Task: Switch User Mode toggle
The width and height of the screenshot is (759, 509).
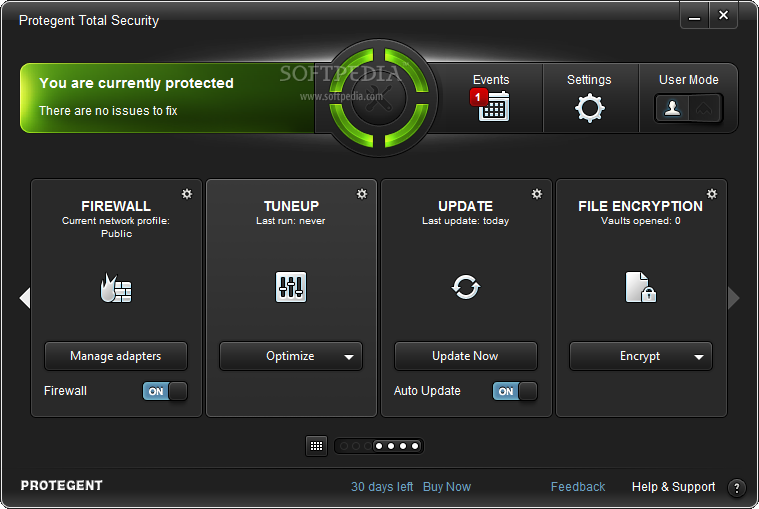Action: point(688,108)
